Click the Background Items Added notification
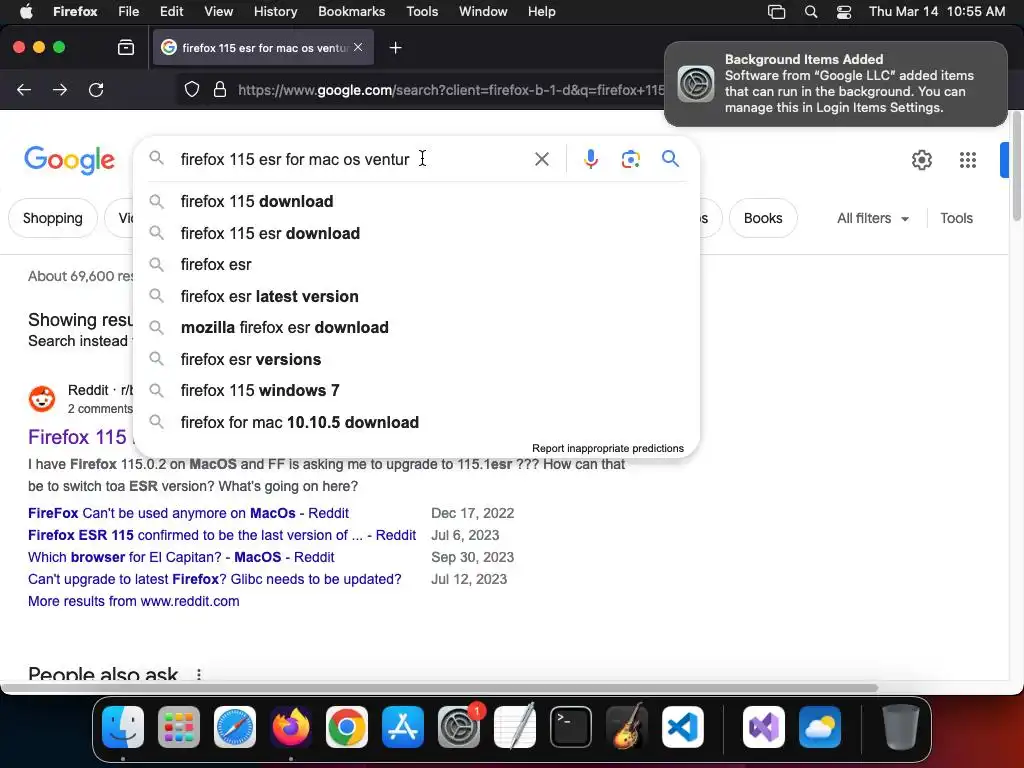 (x=835, y=84)
